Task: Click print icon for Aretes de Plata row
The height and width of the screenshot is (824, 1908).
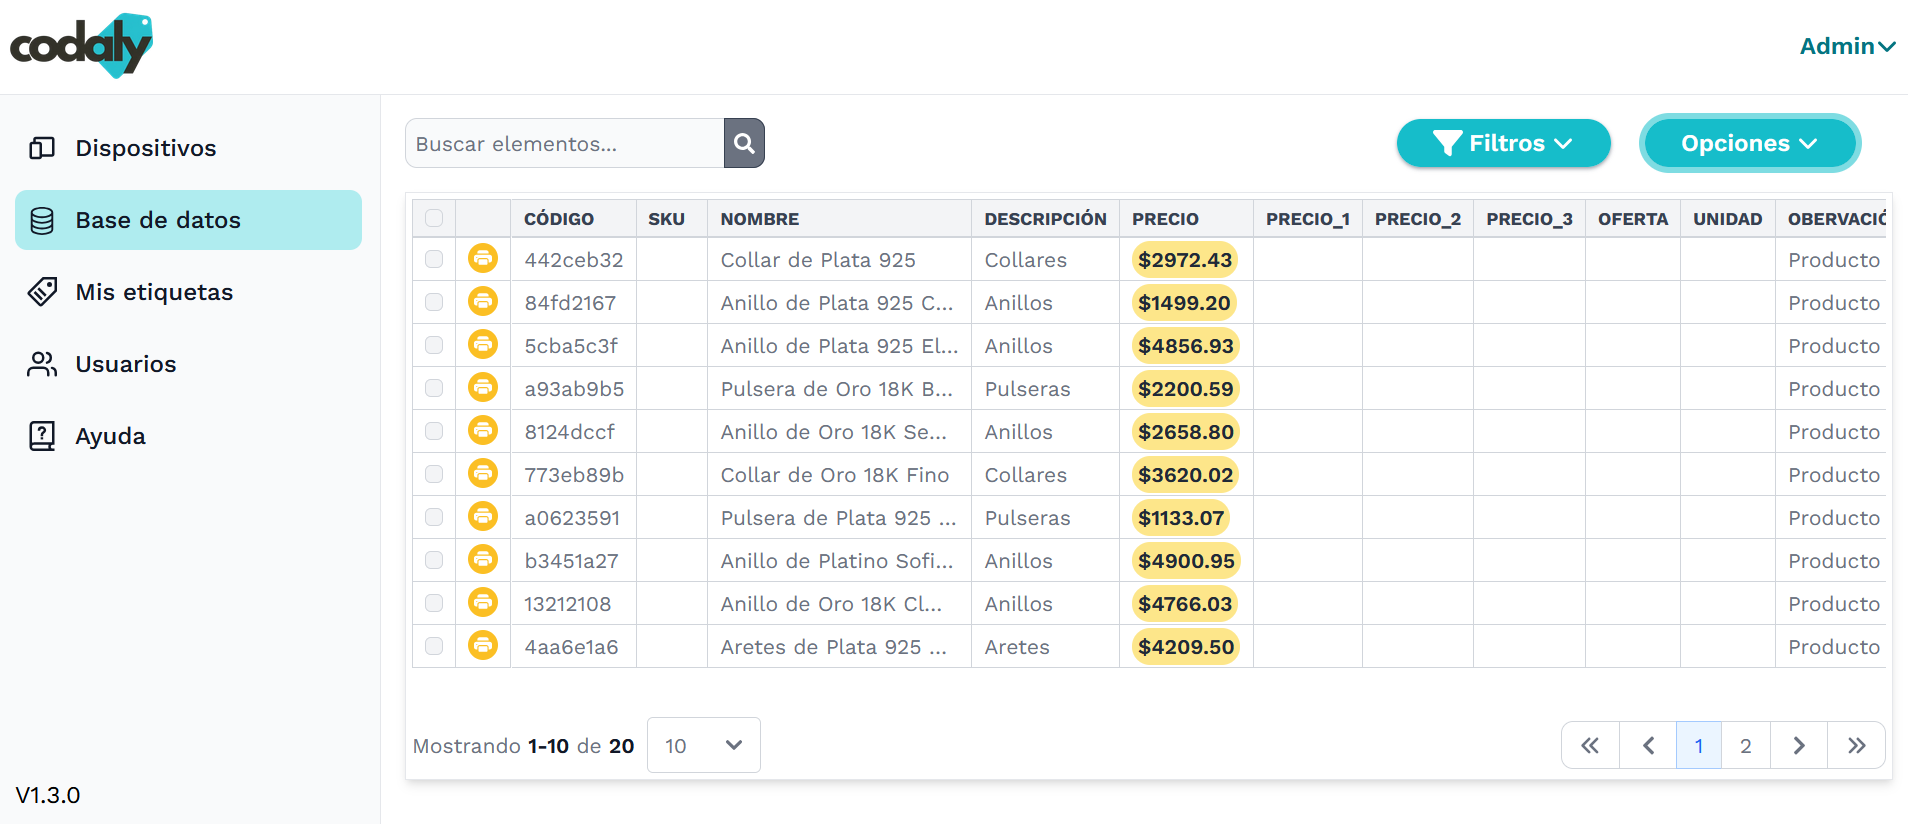Action: click(x=483, y=646)
